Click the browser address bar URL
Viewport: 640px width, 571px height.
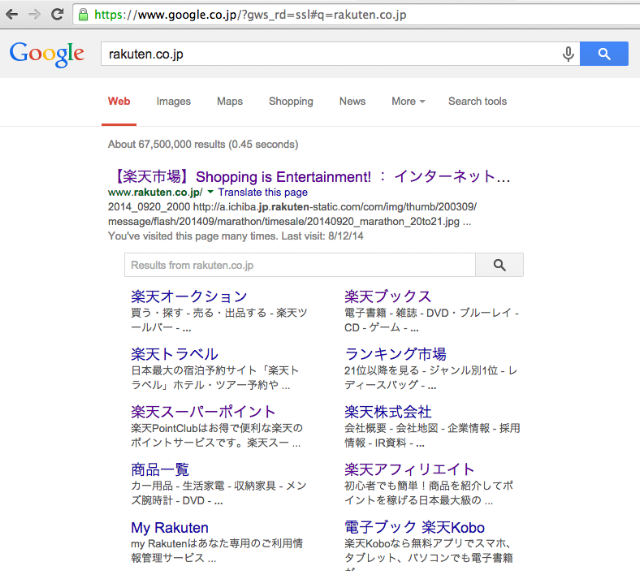click(x=250, y=15)
